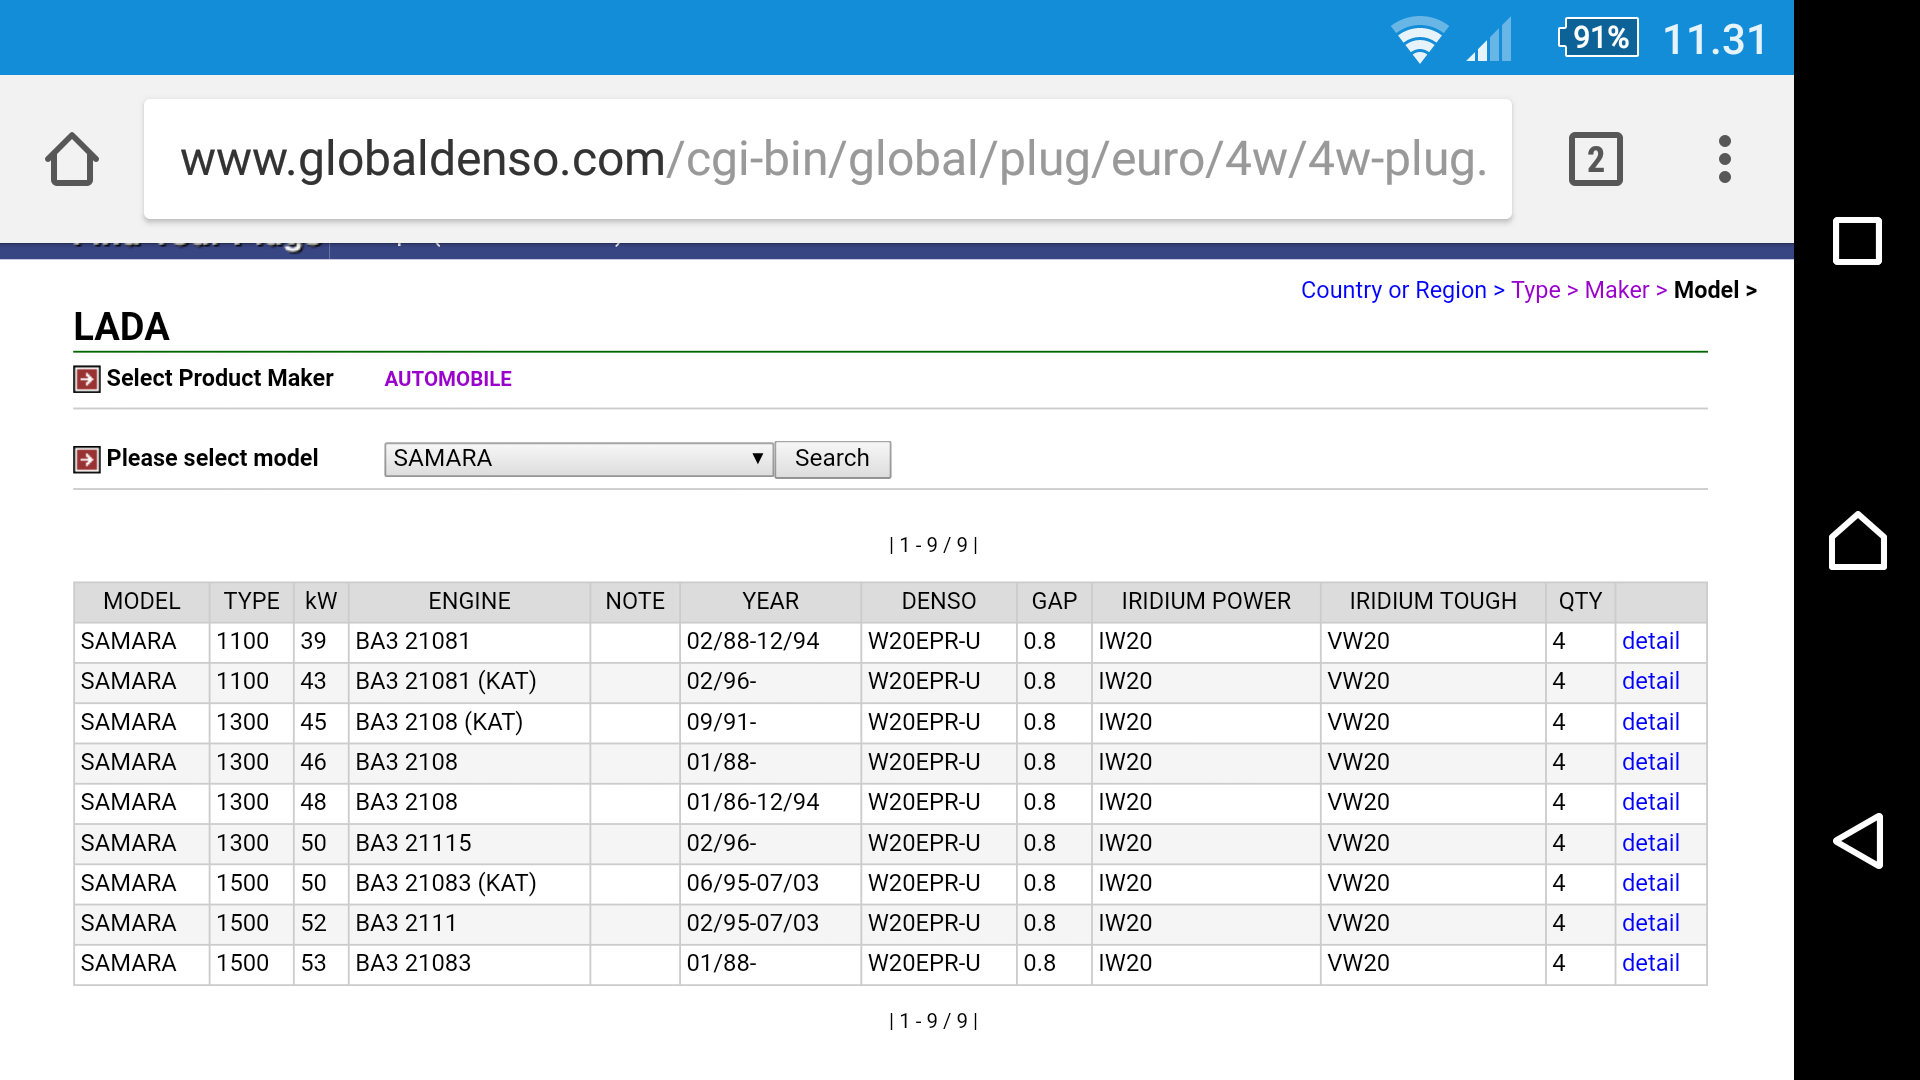Click the QTY column header
Screen dimensions: 1920x1080
click(x=1580, y=601)
